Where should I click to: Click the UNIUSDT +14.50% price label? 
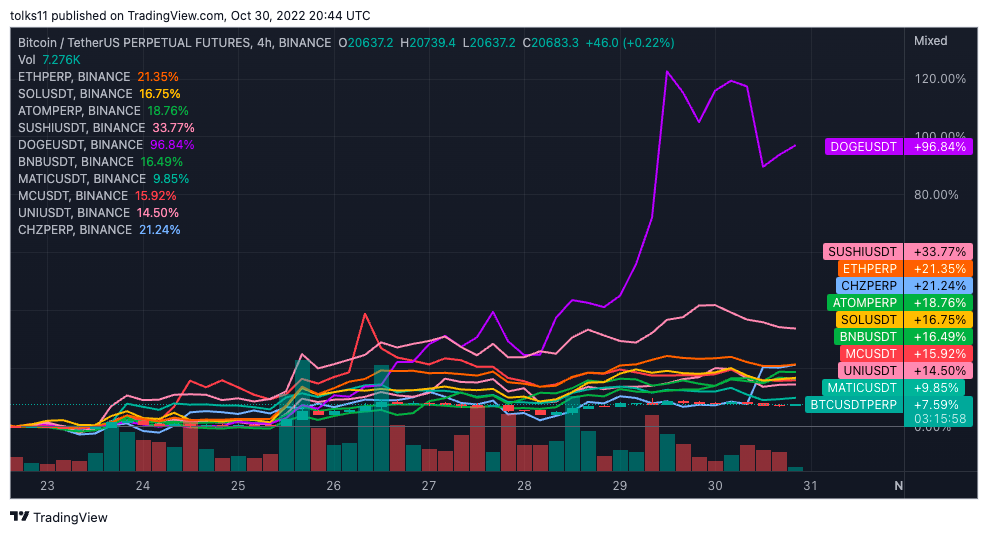click(905, 371)
